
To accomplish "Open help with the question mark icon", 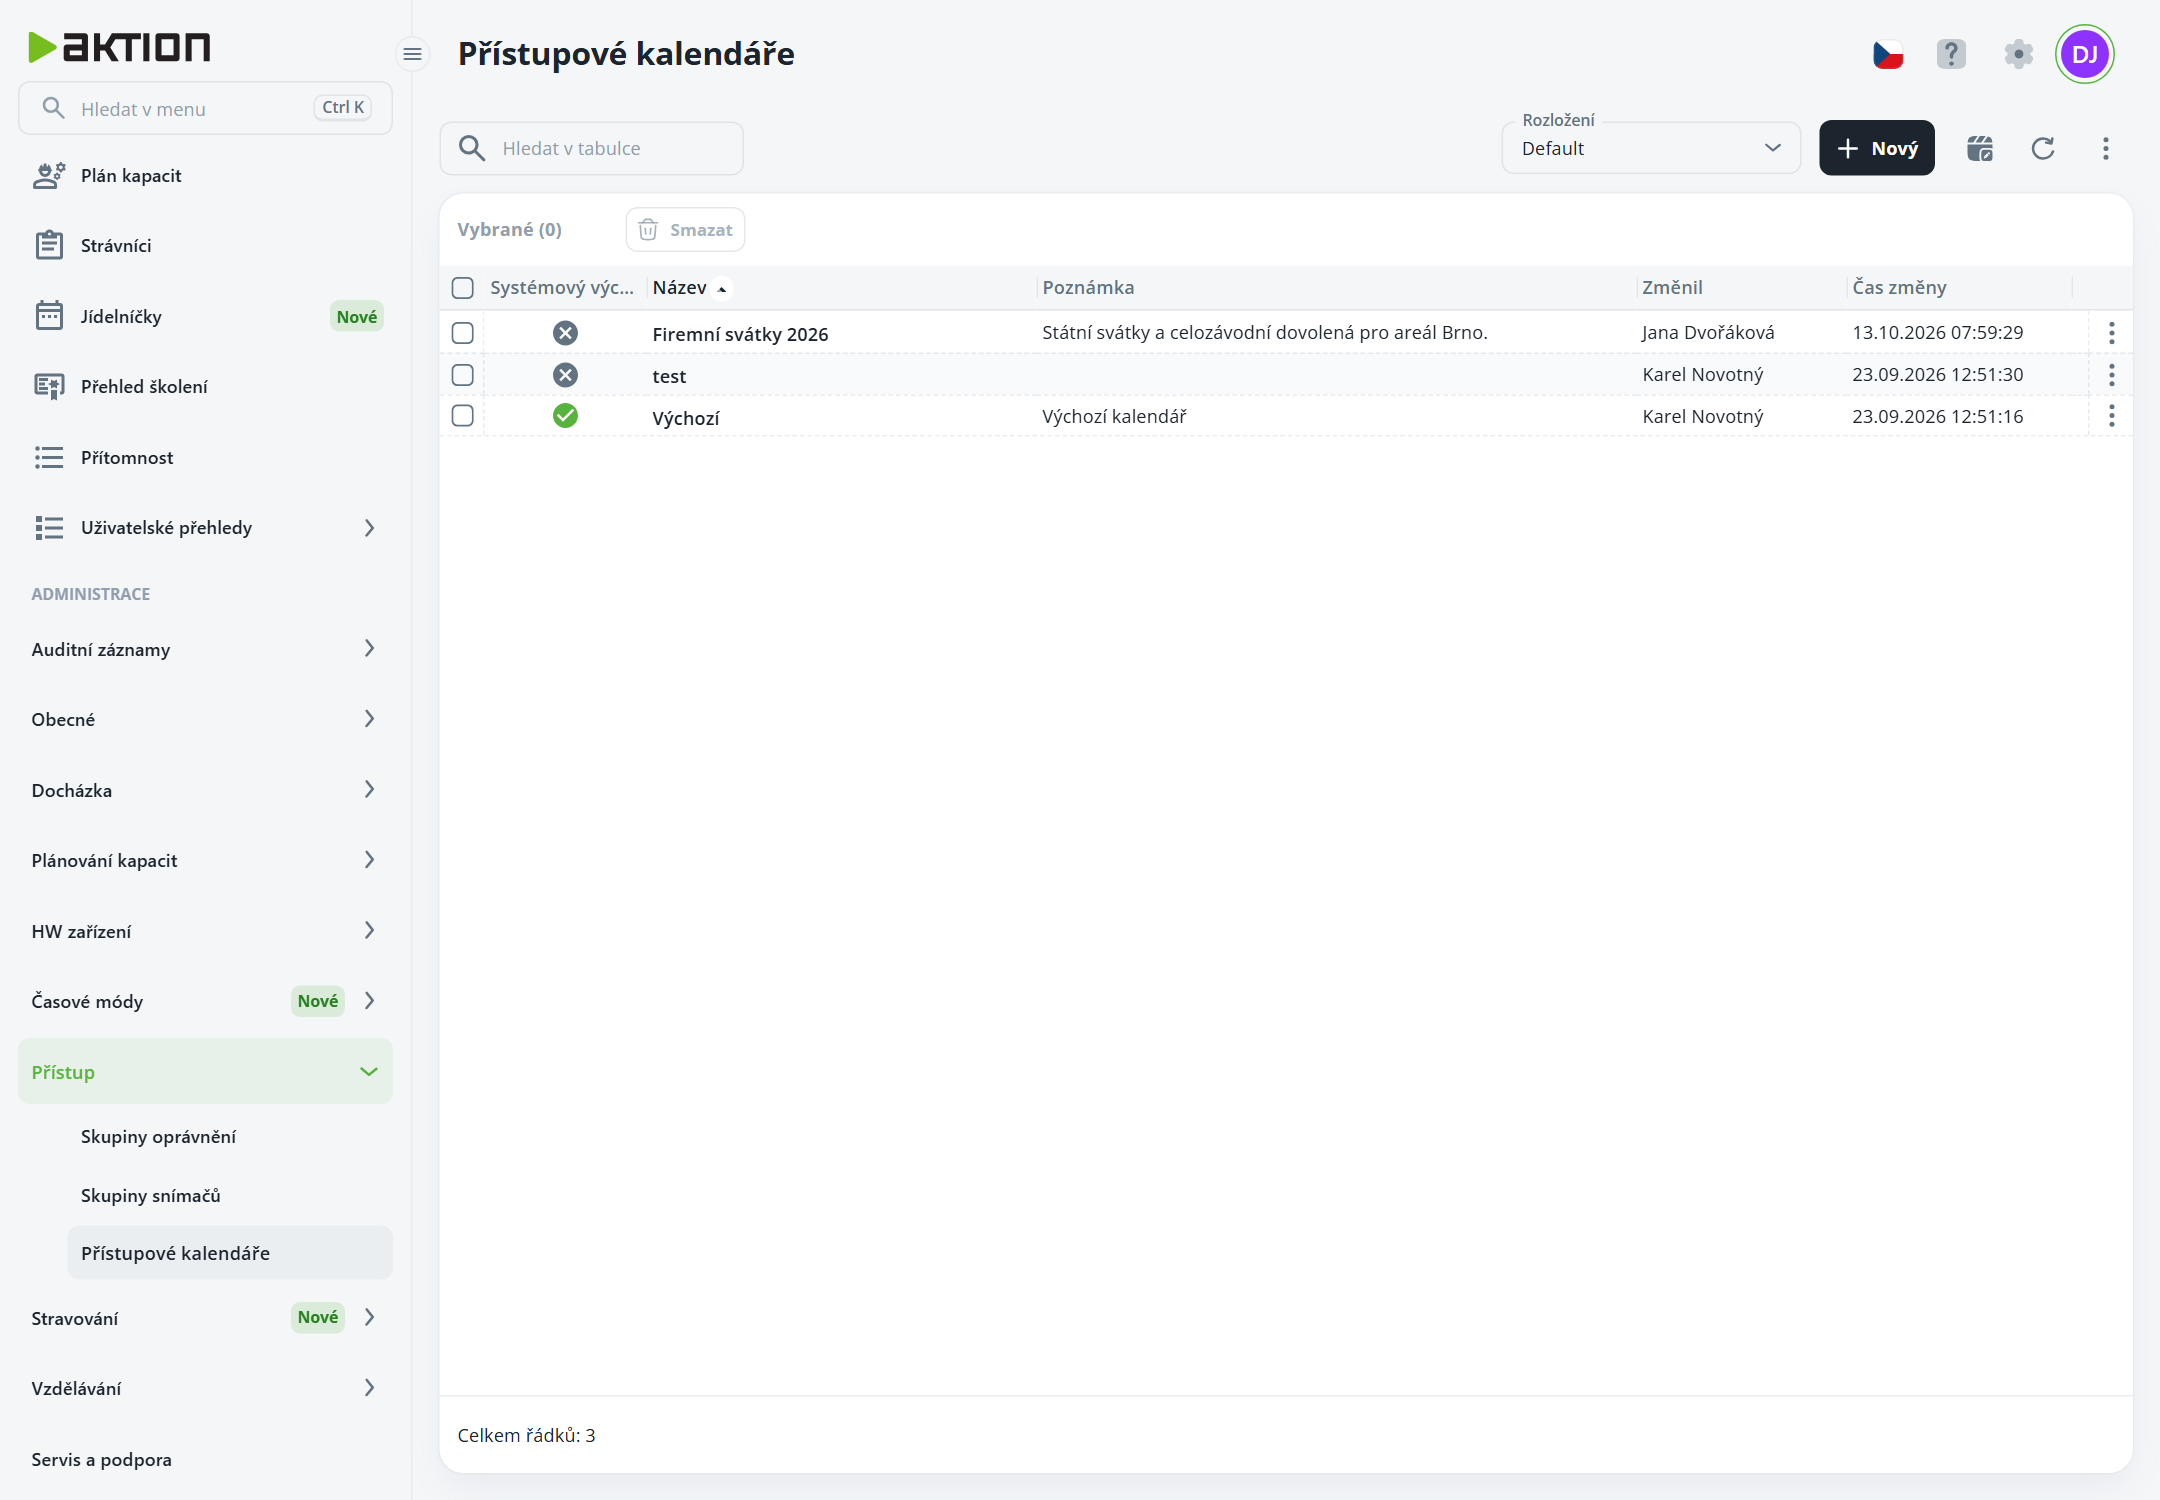I will coord(1951,54).
